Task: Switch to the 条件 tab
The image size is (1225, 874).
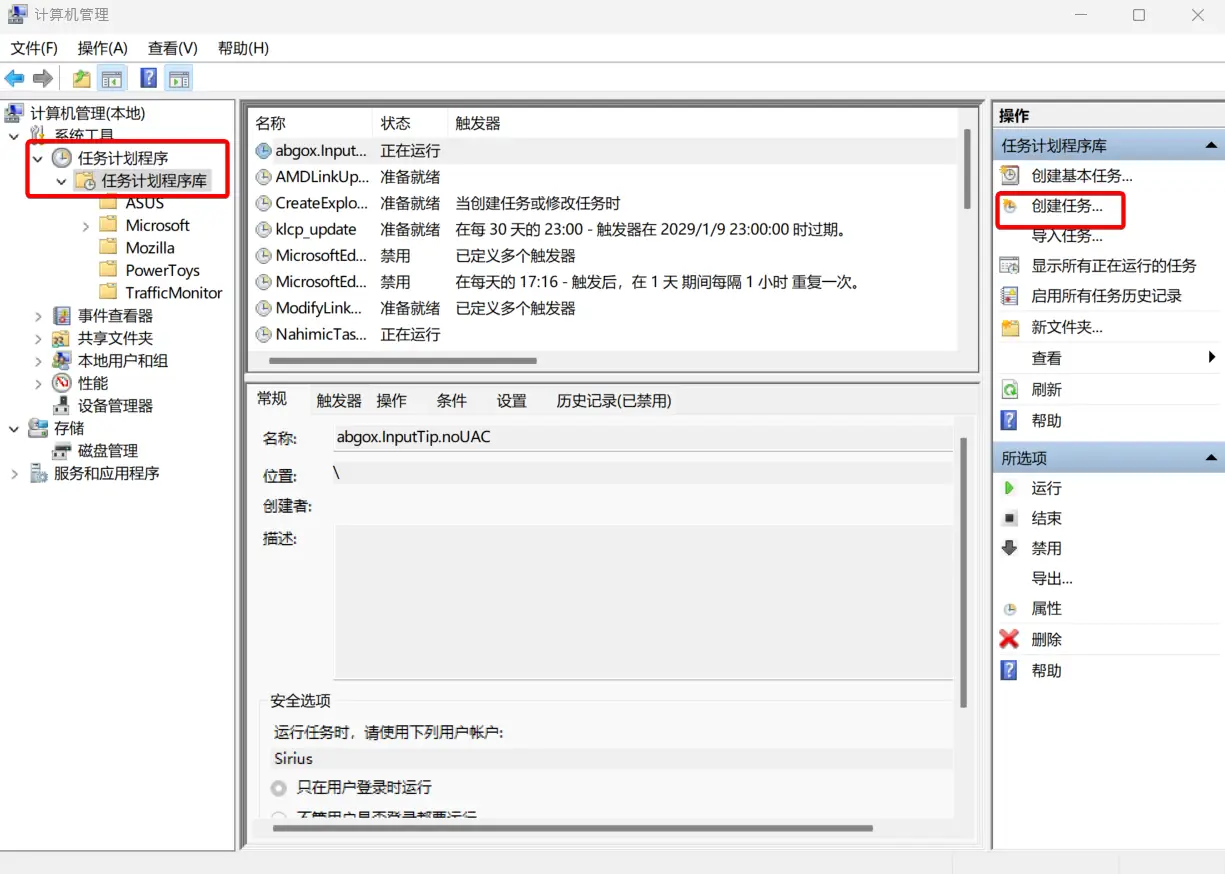Action: tap(451, 400)
